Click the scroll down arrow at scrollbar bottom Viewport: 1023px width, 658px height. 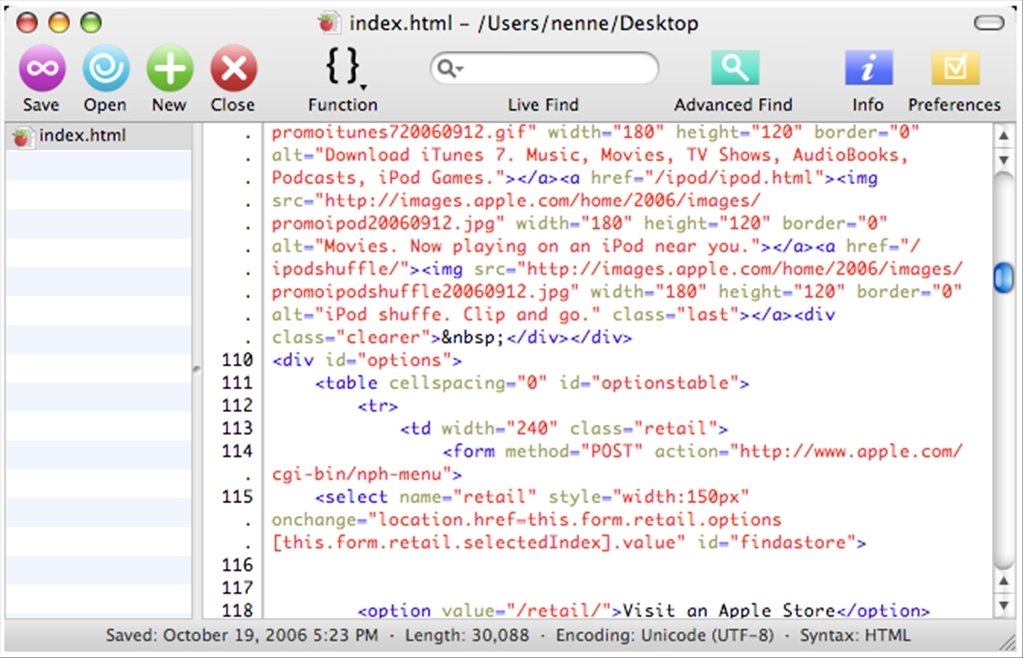[1003, 605]
